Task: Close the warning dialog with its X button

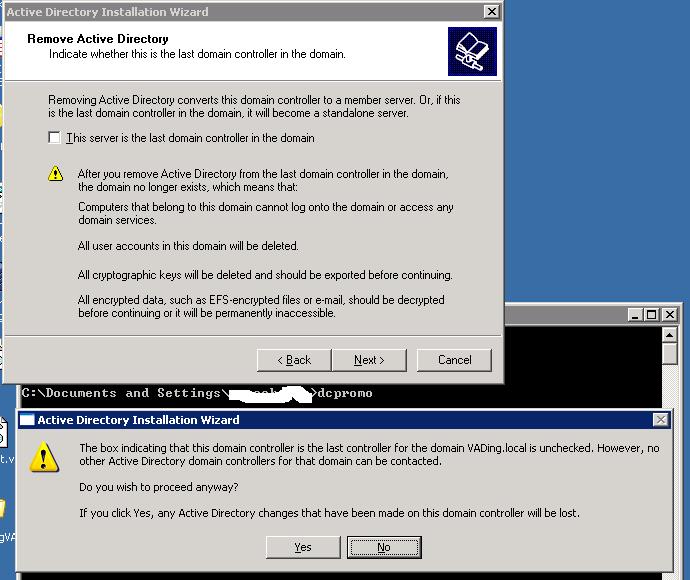Action: pos(661,420)
